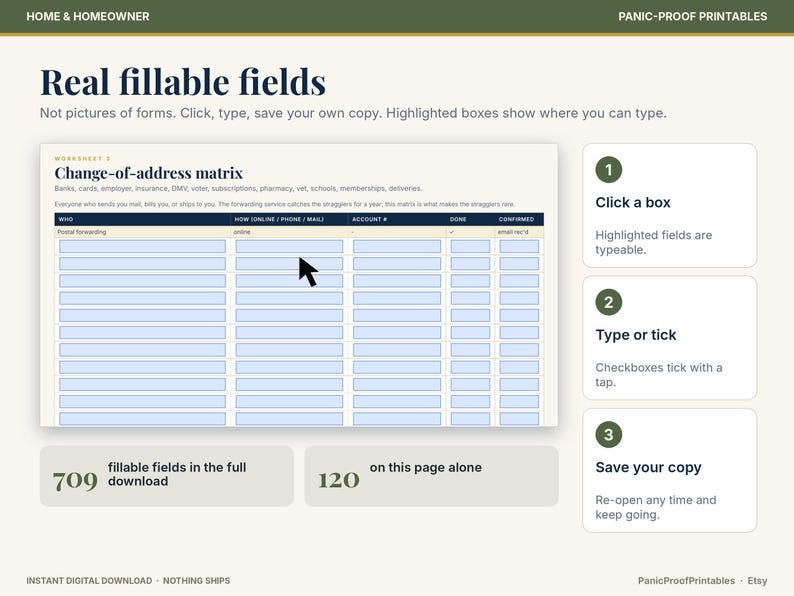Click the 'Type or tick' step title
This screenshot has width=794, height=596.
[x=636, y=335]
